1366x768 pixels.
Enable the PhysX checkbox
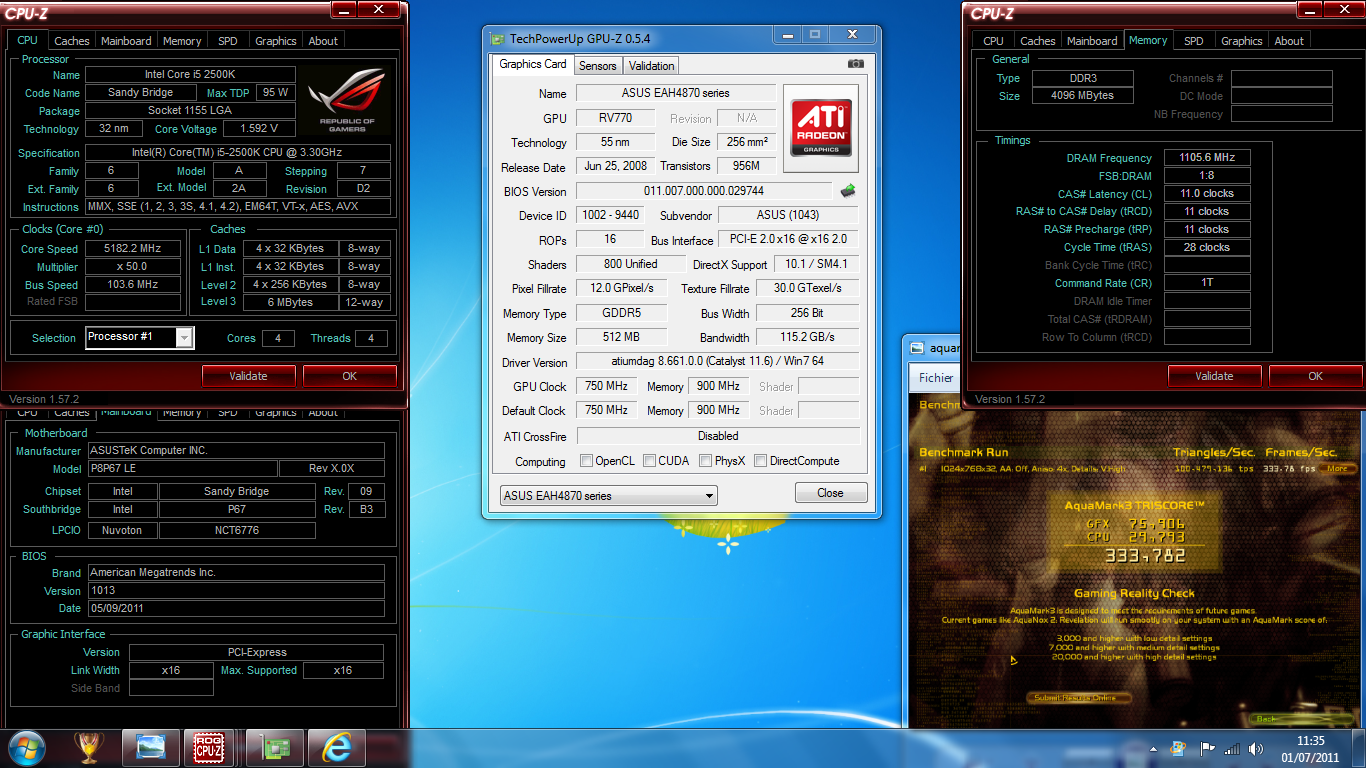(x=706, y=461)
